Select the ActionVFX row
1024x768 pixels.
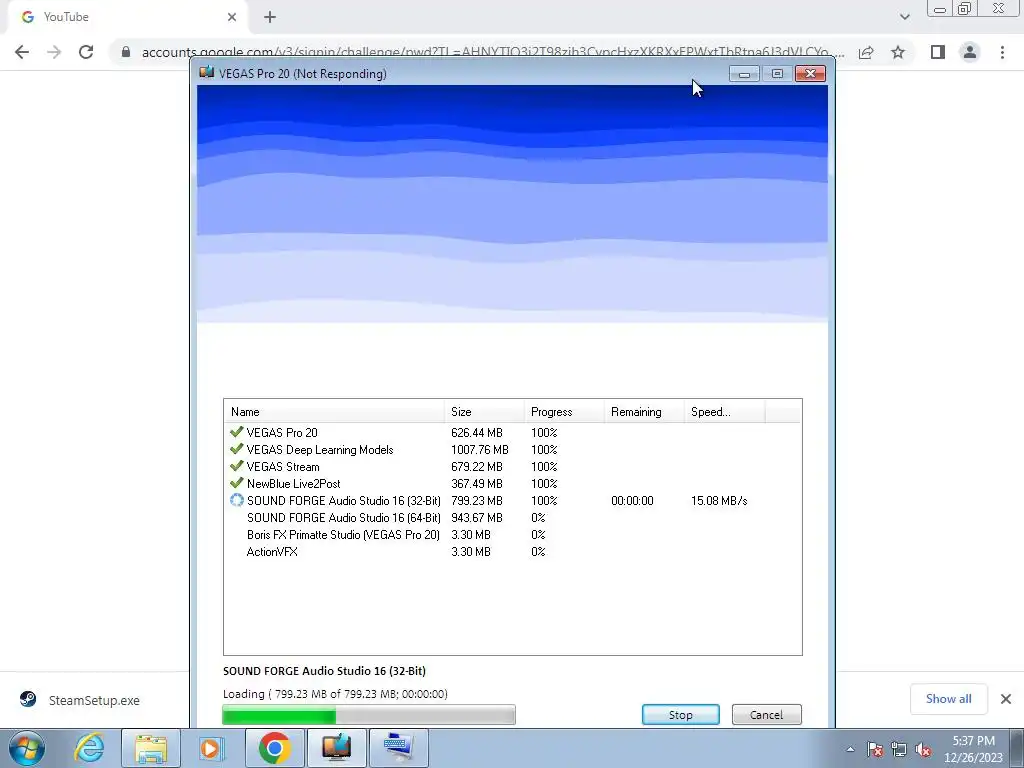[x=513, y=551]
